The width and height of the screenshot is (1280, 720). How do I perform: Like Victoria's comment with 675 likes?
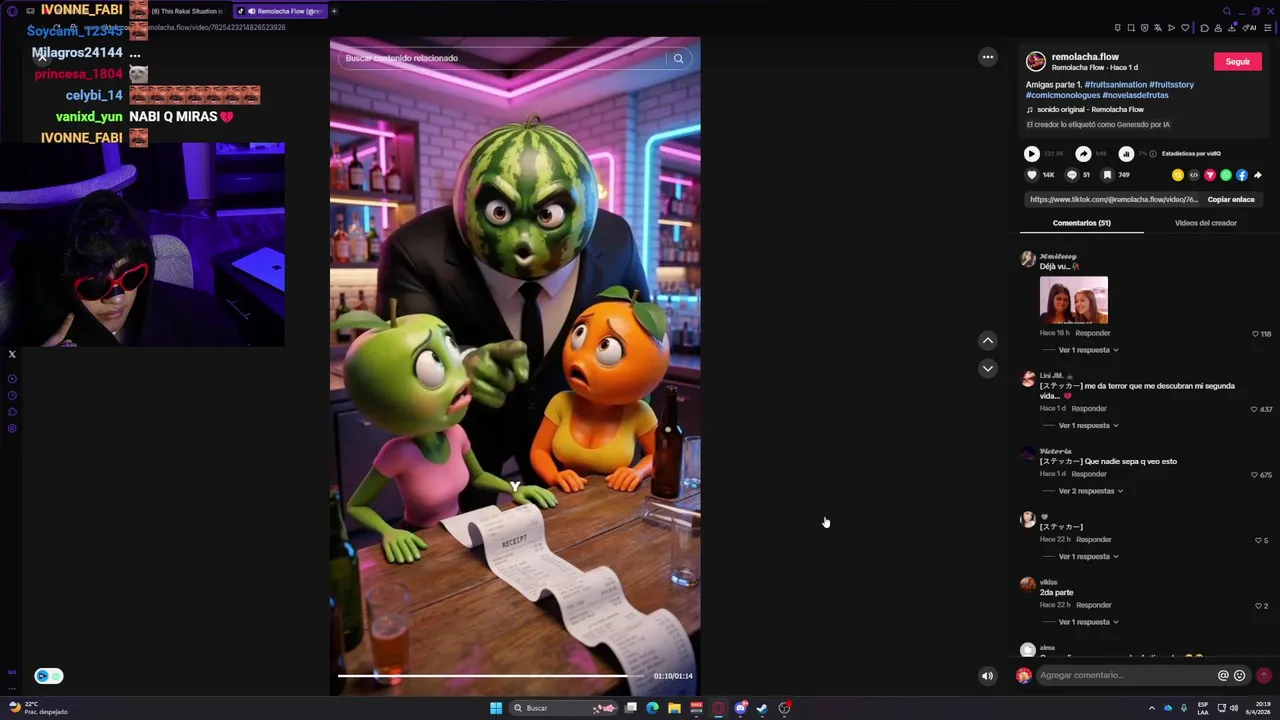(1254, 475)
